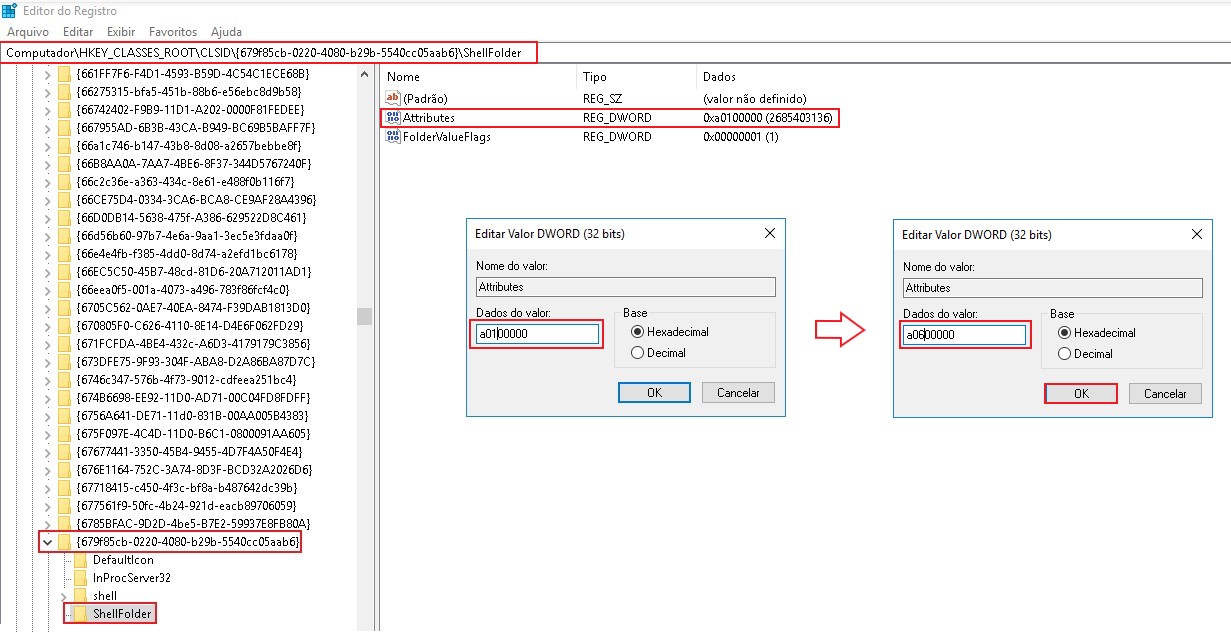1231x632 pixels.
Task: Expand the {675F097E-4C4D-11D0-B6C1-0800091AA605} key
Action: coord(47,434)
